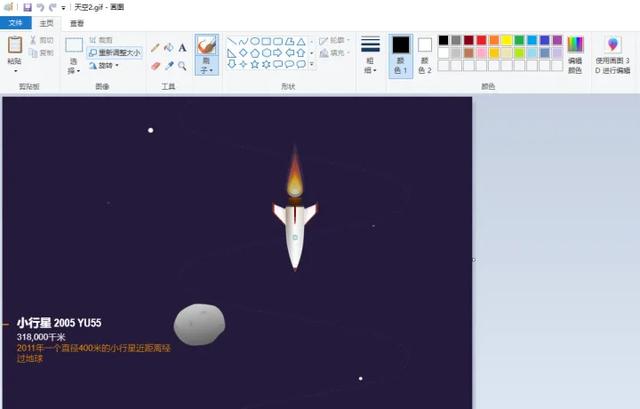This screenshot has width=640, height=409.
Task: Expand the line thickness Size dropdown
Action: click(370, 55)
